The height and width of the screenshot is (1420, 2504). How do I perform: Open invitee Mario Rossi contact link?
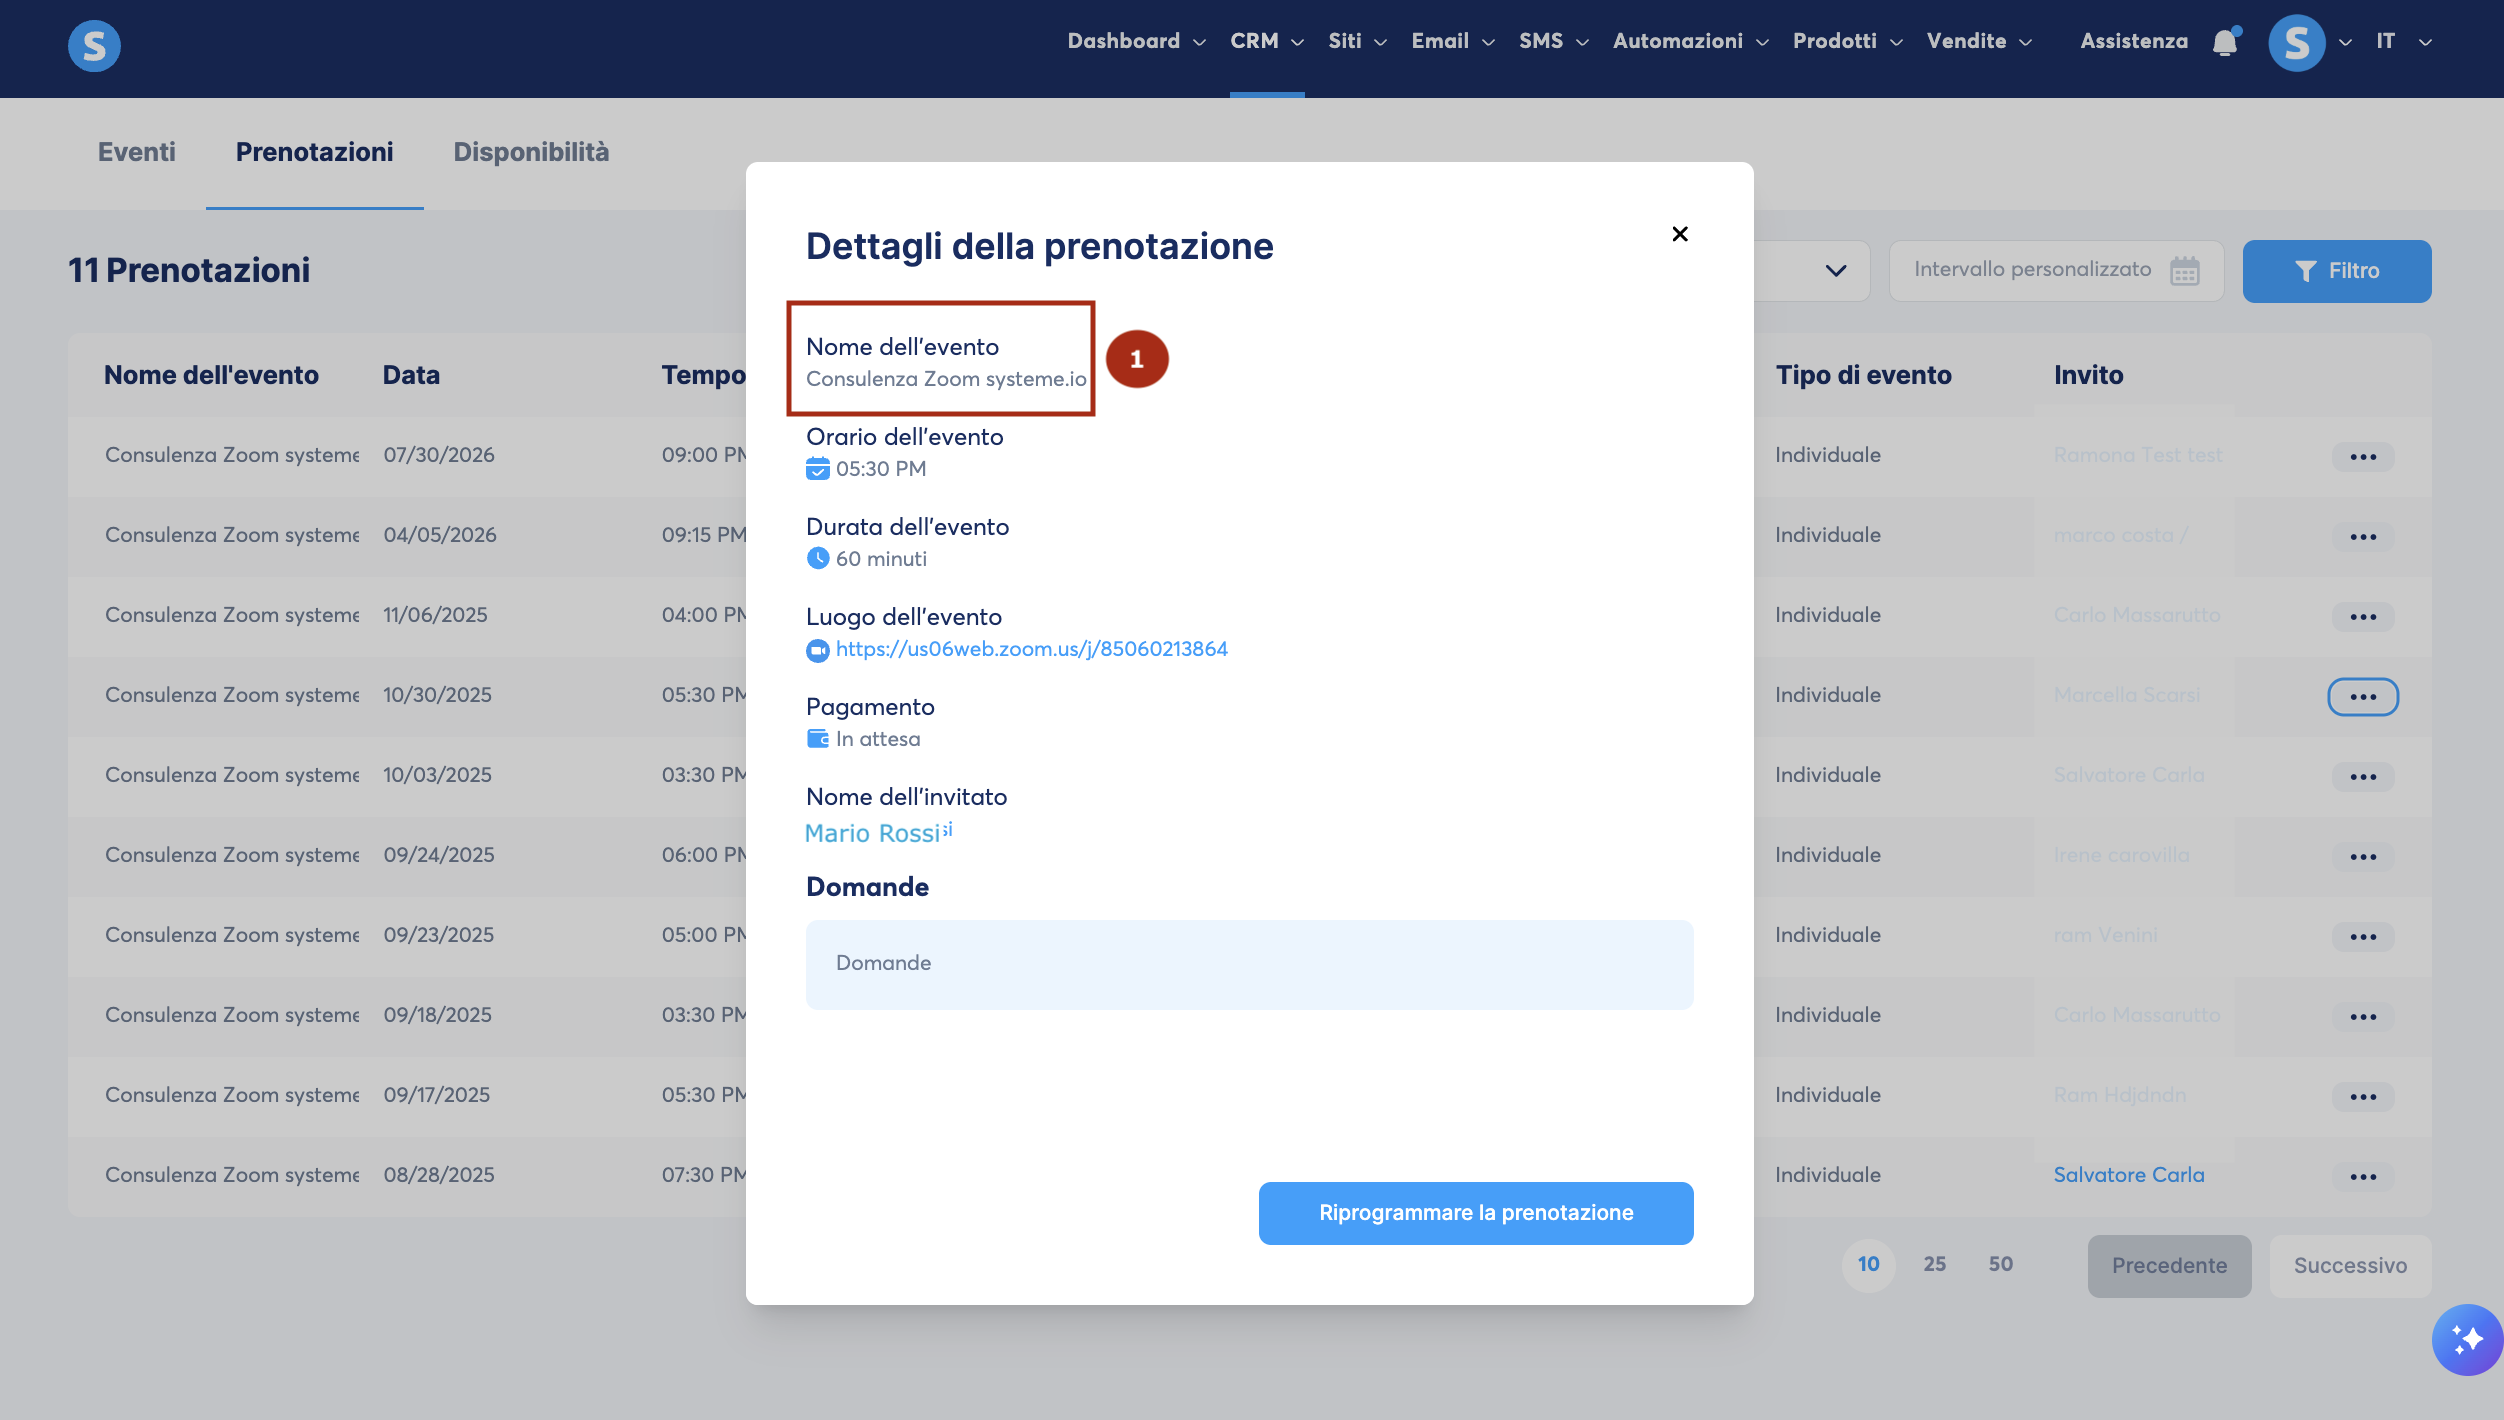click(x=872, y=833)
